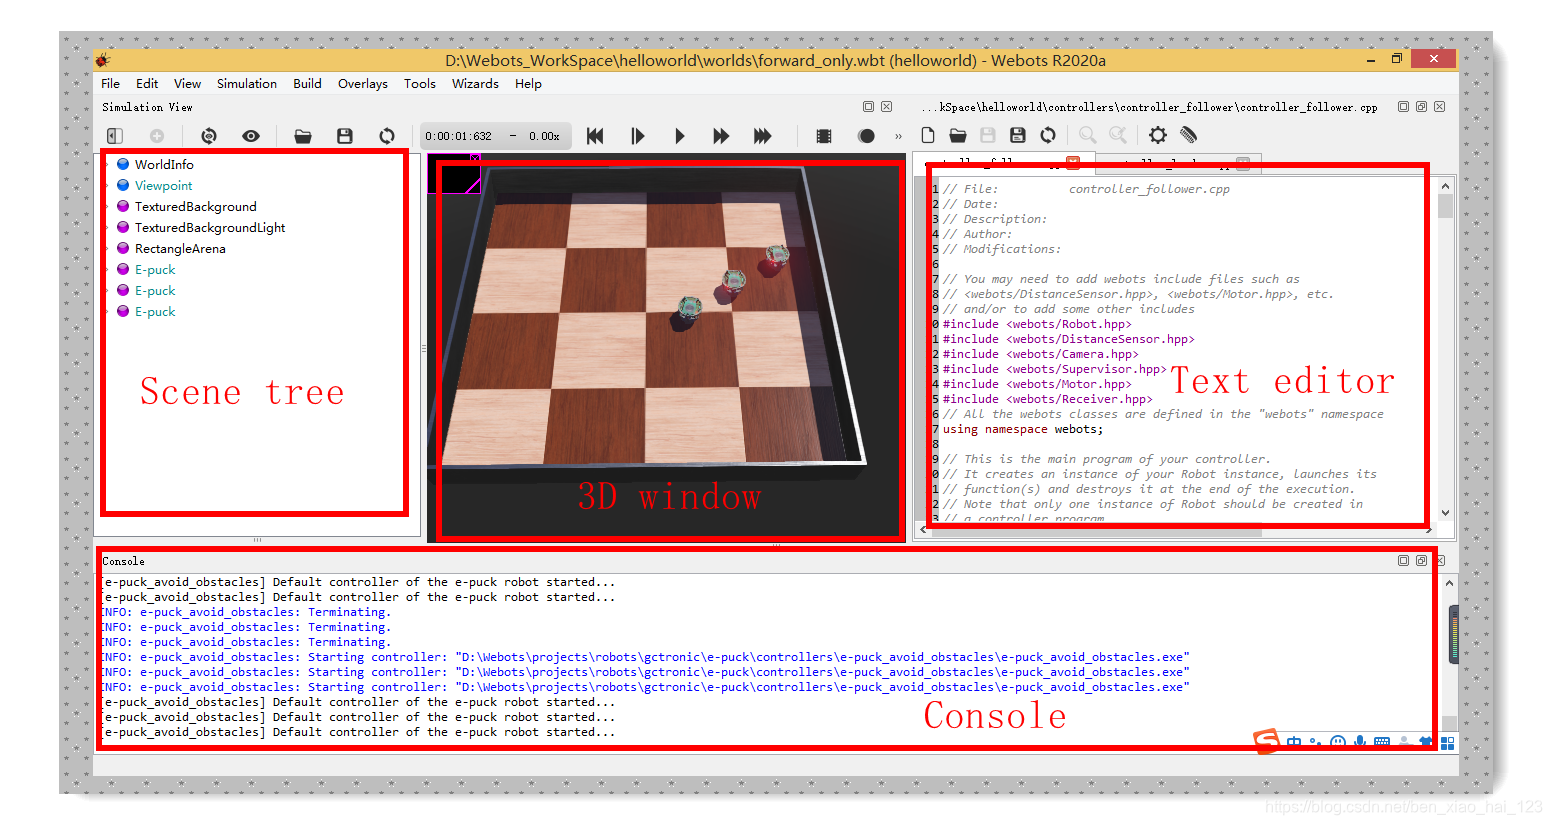Click the grayed-out Add node plus icon
The height and width of the screenshot is (825, 1552).
coord(157,136)
